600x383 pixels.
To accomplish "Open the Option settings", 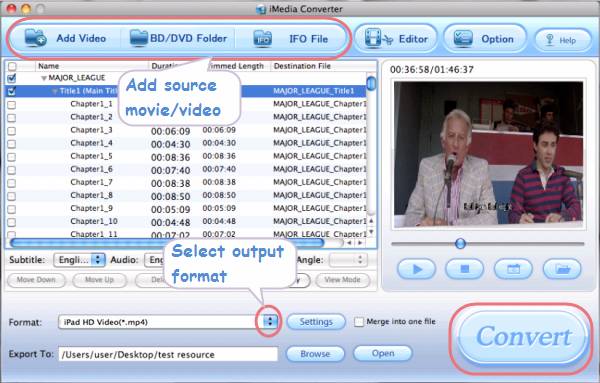I will point(484,39).
